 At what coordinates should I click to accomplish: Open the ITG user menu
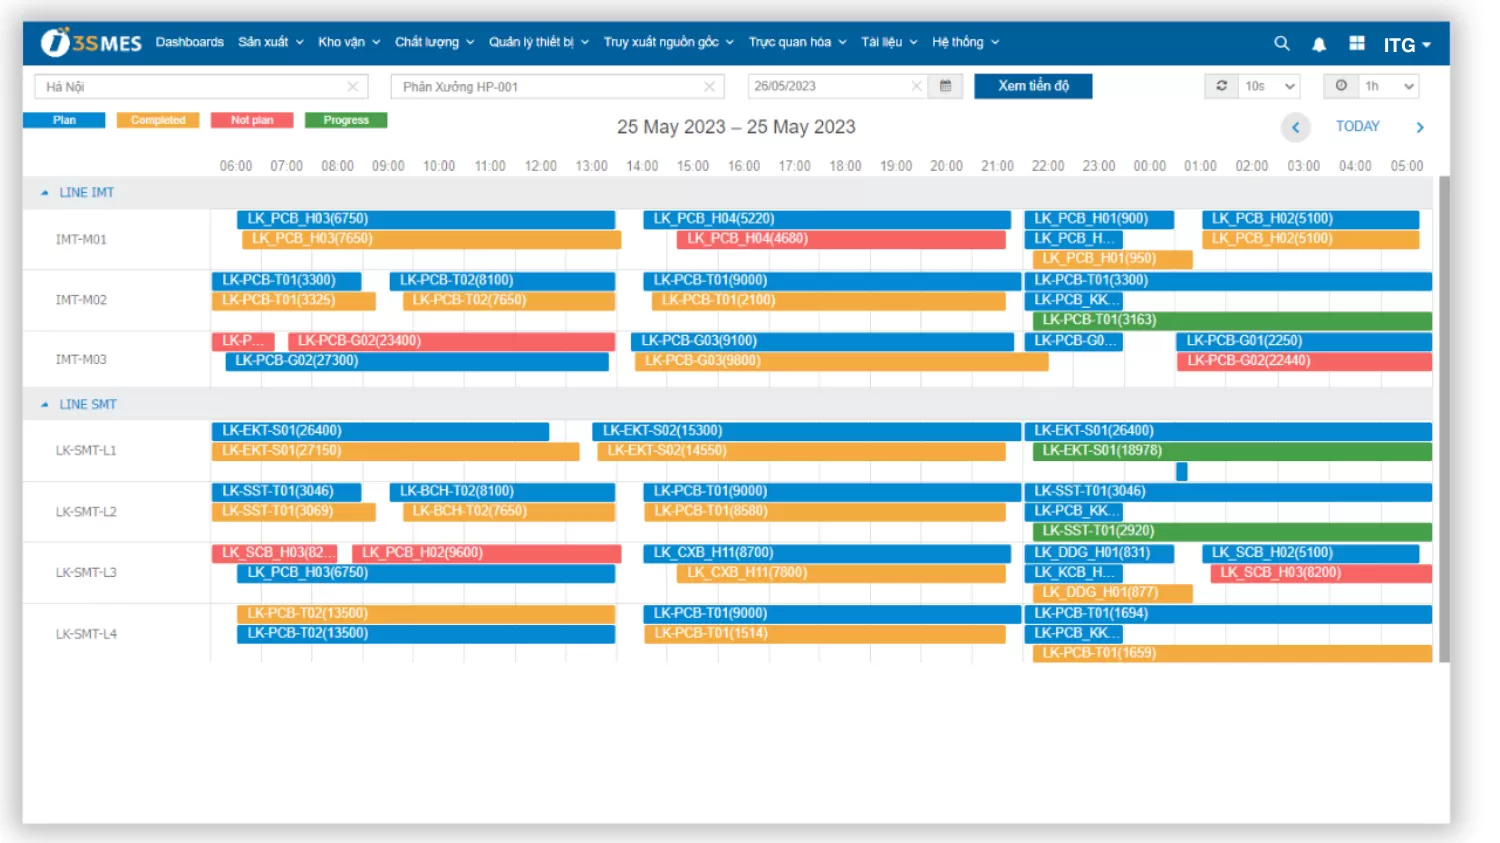1406,45
